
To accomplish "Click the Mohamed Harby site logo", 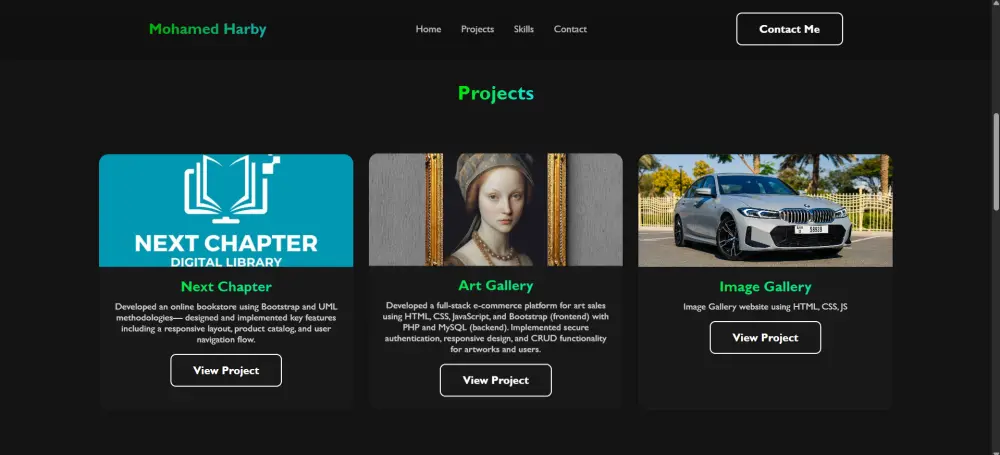I will pyautogui.click(x=207, y=29).
